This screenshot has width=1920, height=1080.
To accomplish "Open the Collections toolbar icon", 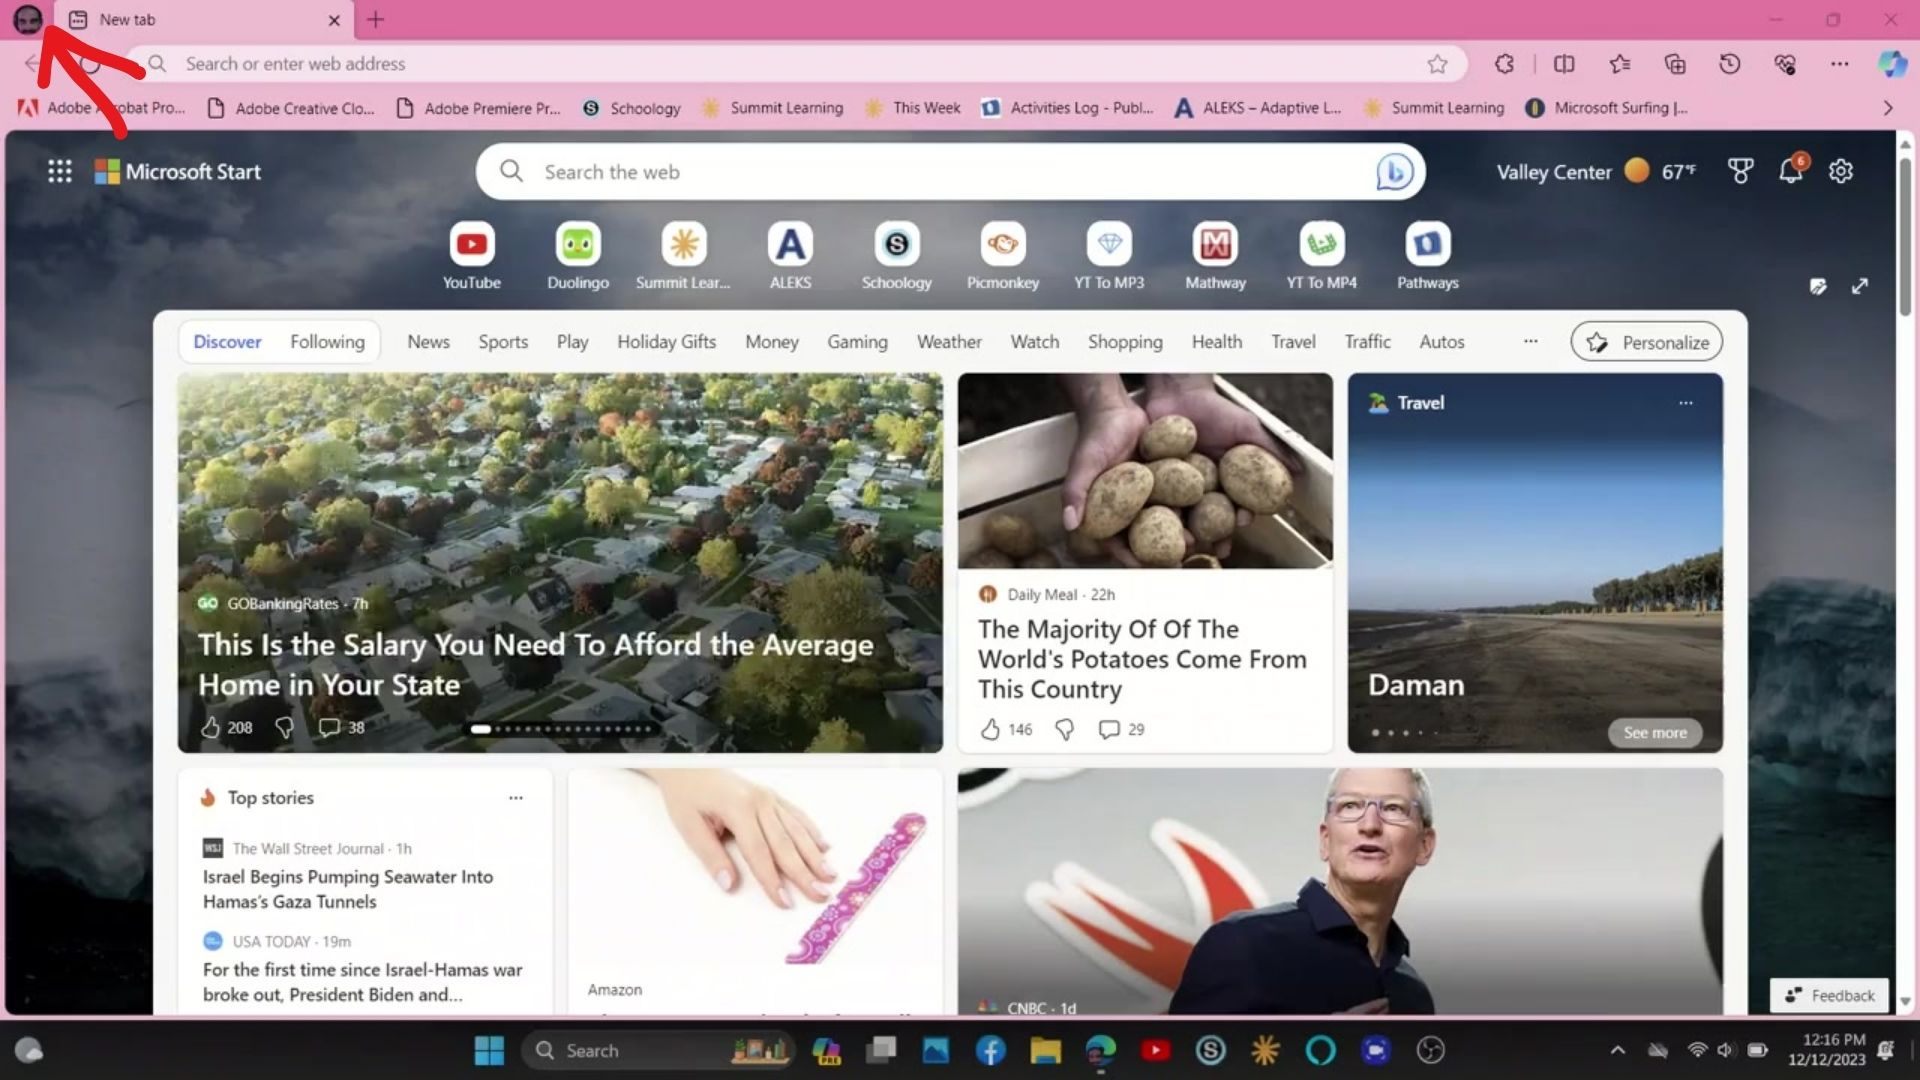I will coord(1675,64).
